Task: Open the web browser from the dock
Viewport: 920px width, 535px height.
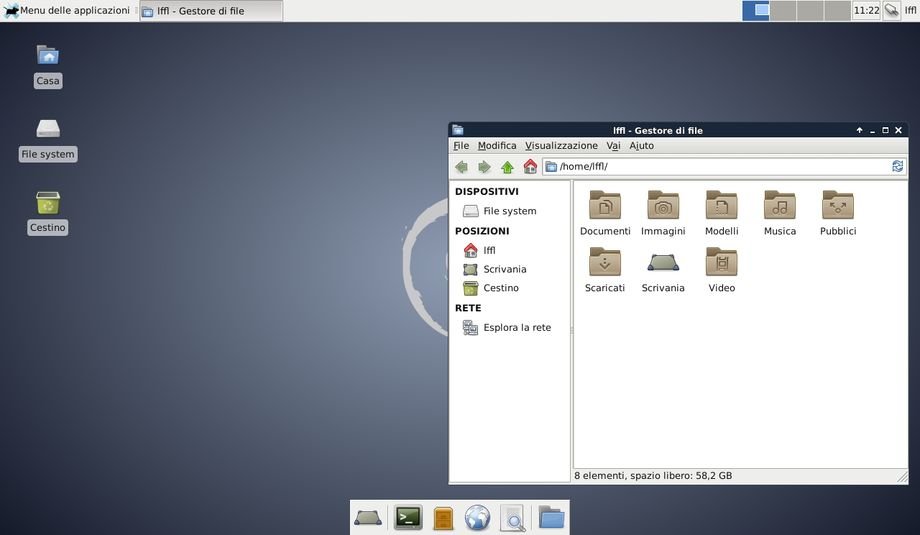Action: point(477,517)
